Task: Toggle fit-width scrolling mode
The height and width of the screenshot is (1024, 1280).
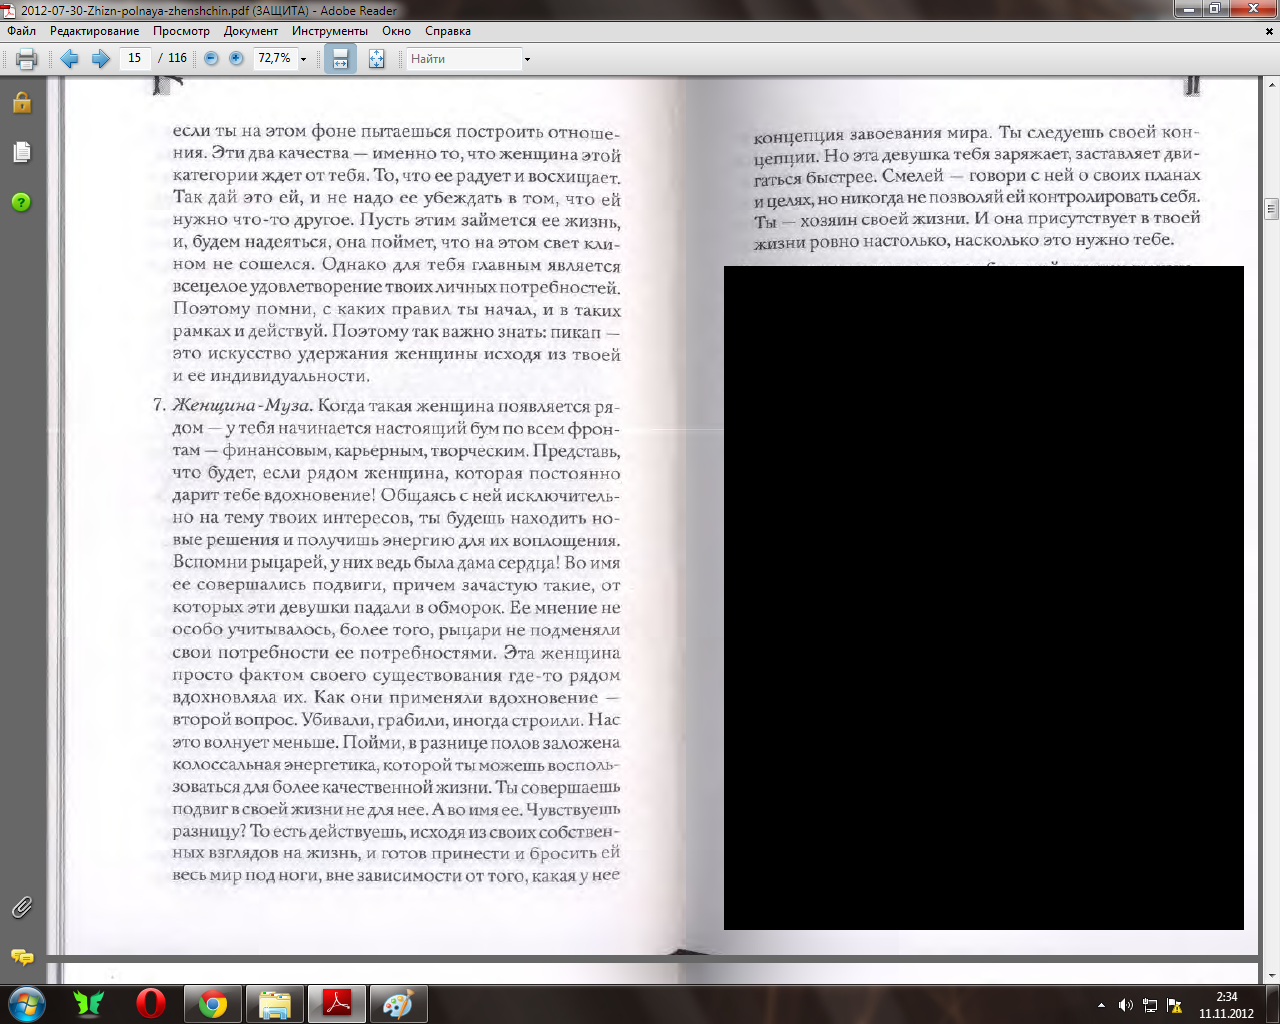Action: (340, 59)
